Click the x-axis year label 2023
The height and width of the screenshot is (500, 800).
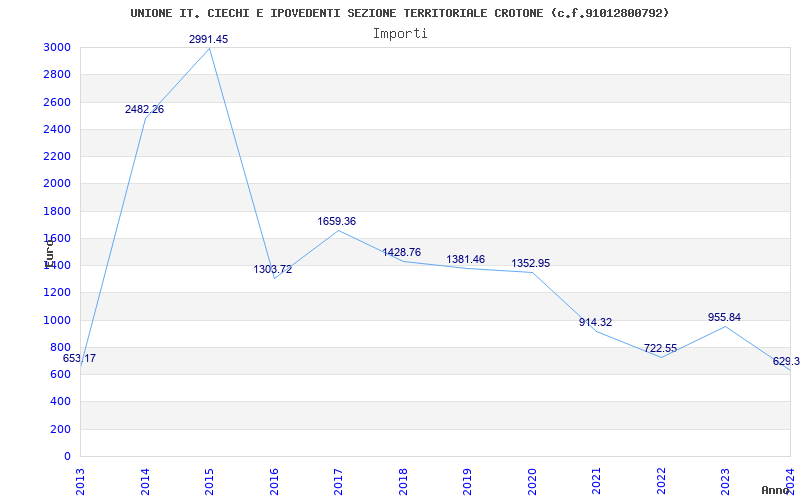[x=726, y=481]
